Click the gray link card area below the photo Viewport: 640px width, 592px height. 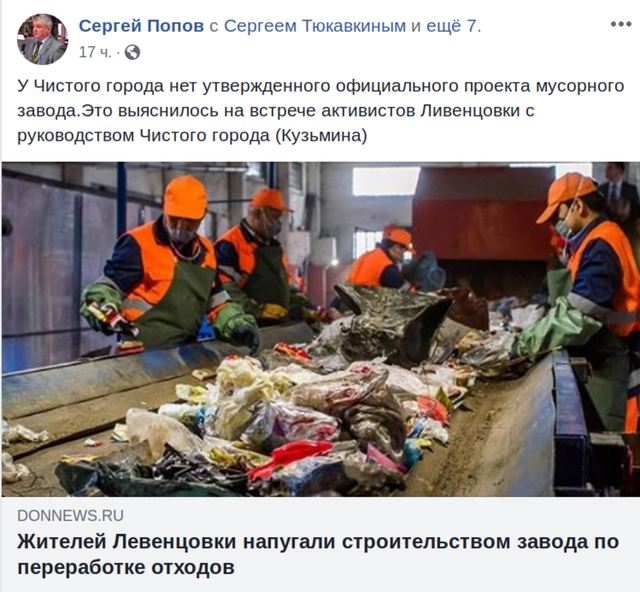click(321, 544)
